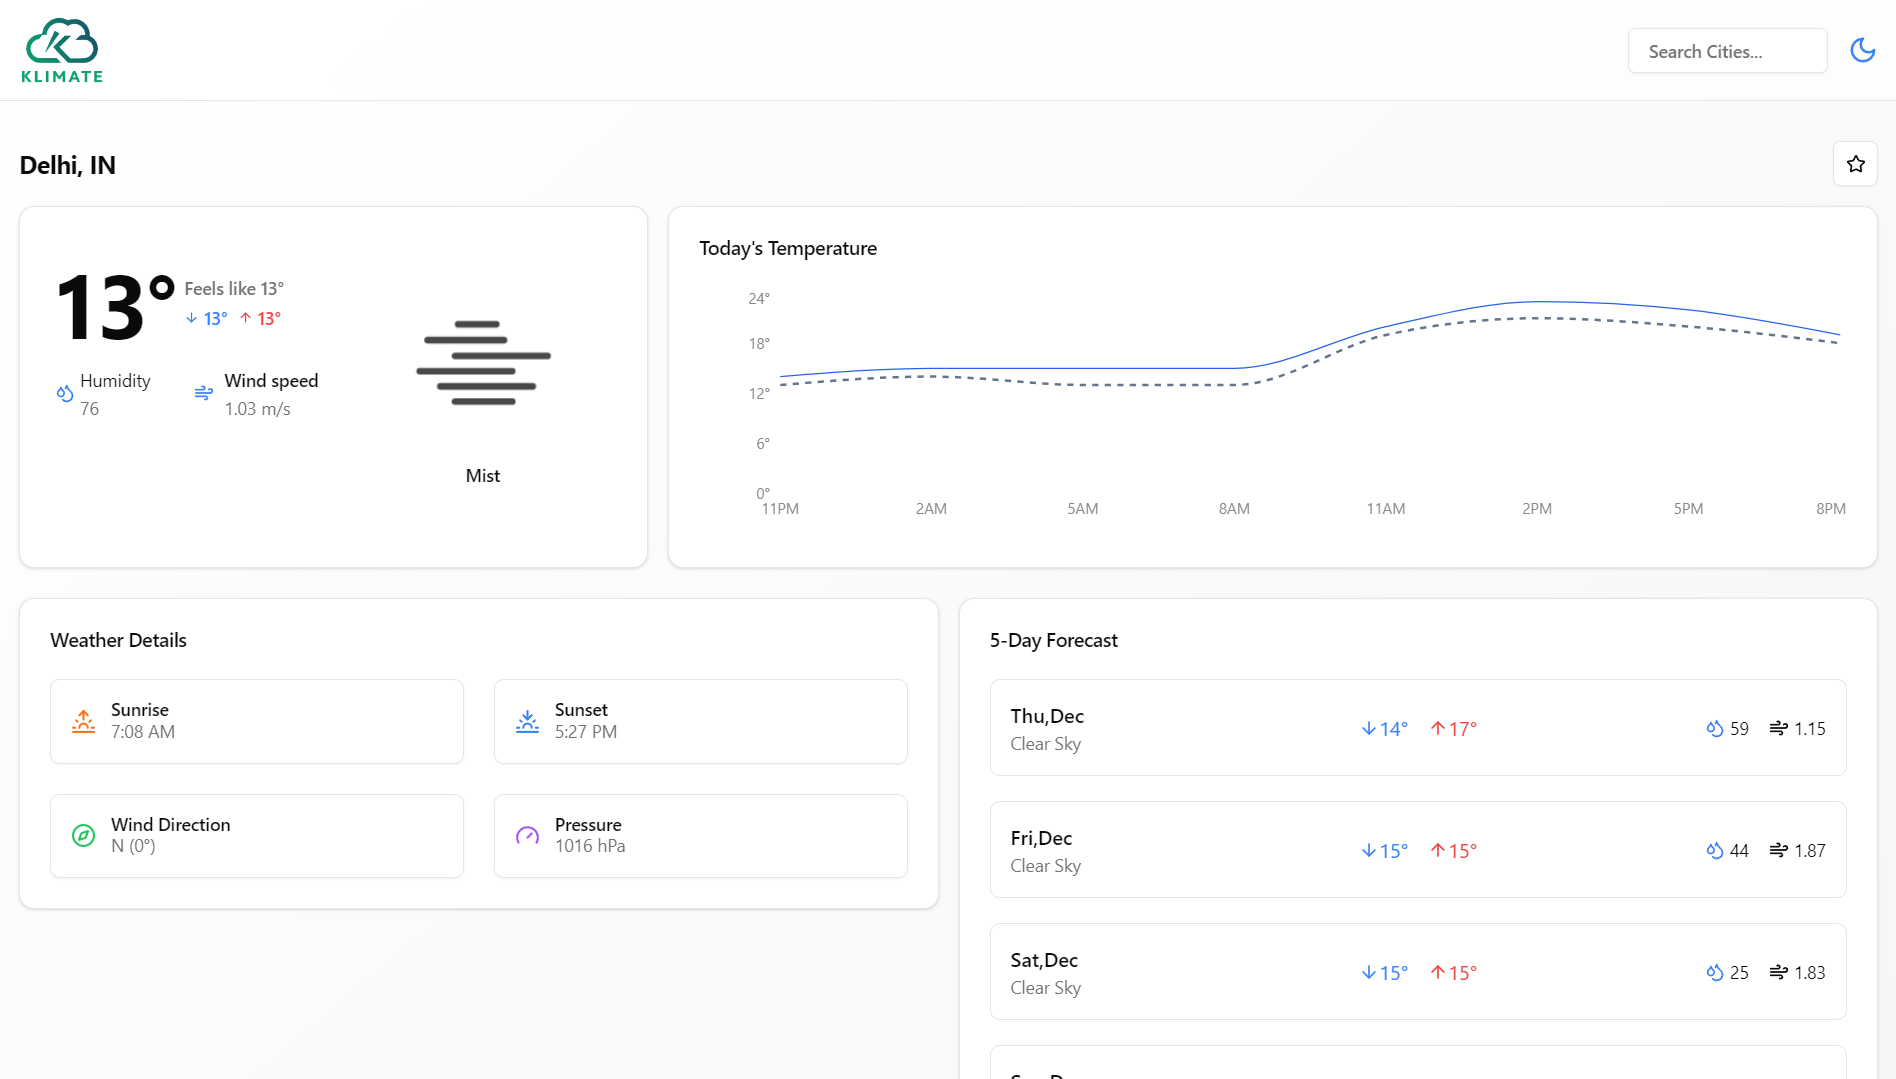The width and height of the screenshot is (1896, 1079).
Task: Click Friday's wind speed icon
Action: click(1778, 851)
